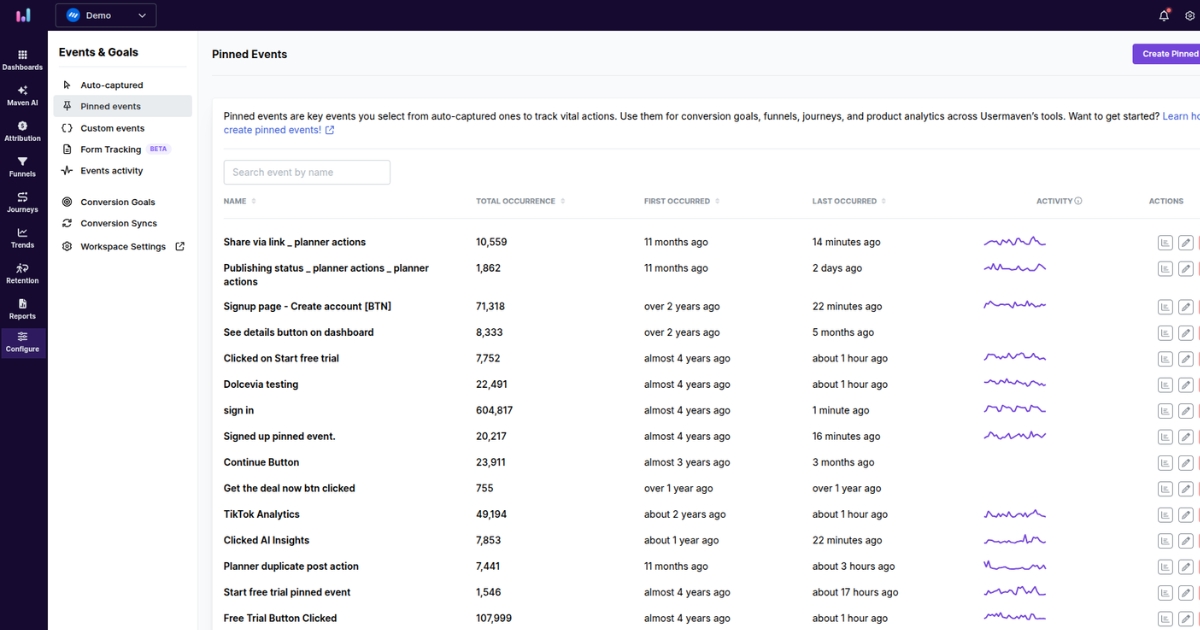Viewport: 1200px width, 630px height.
Task: Click the Continue Button event name
Action: [261, 462]
